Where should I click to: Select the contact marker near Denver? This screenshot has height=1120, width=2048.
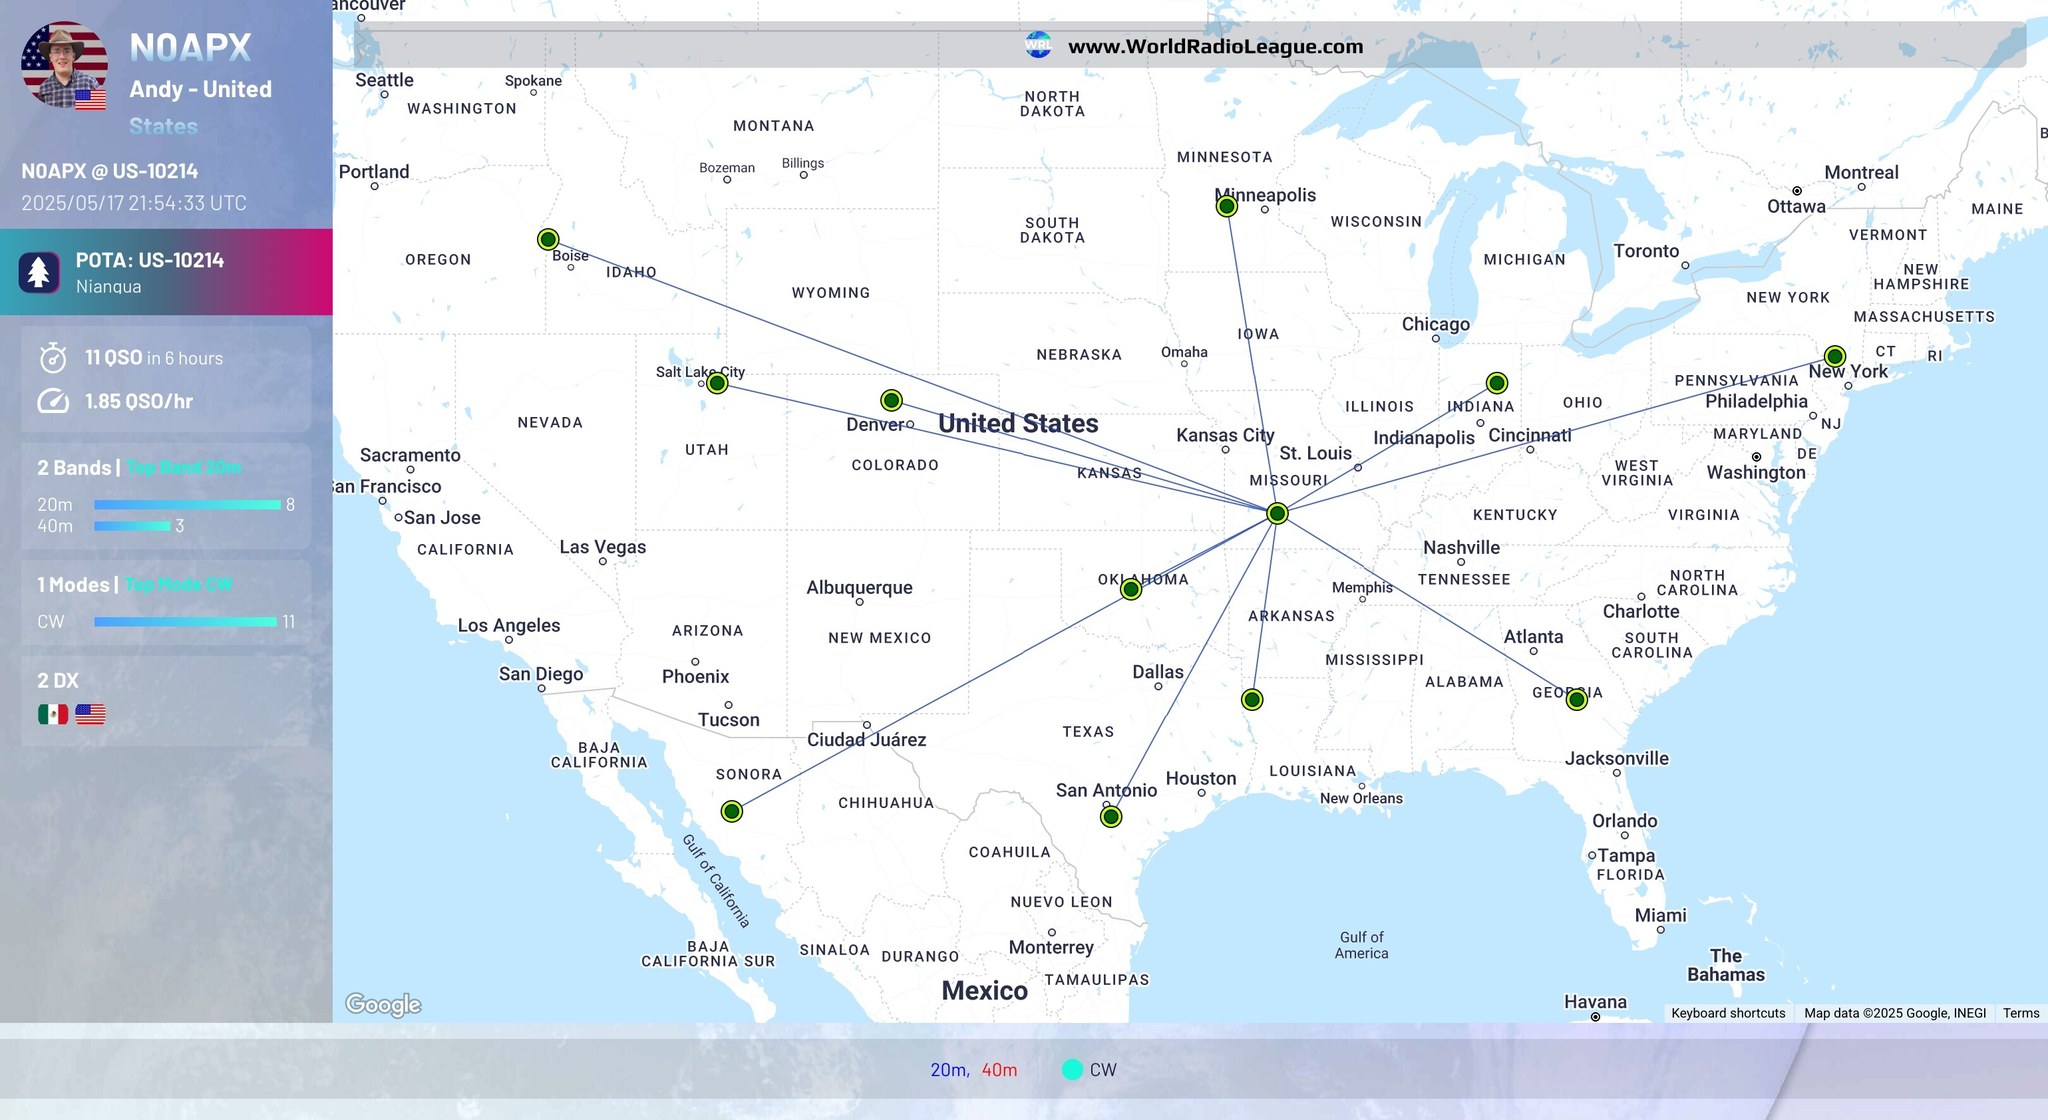tap(891, 401)
